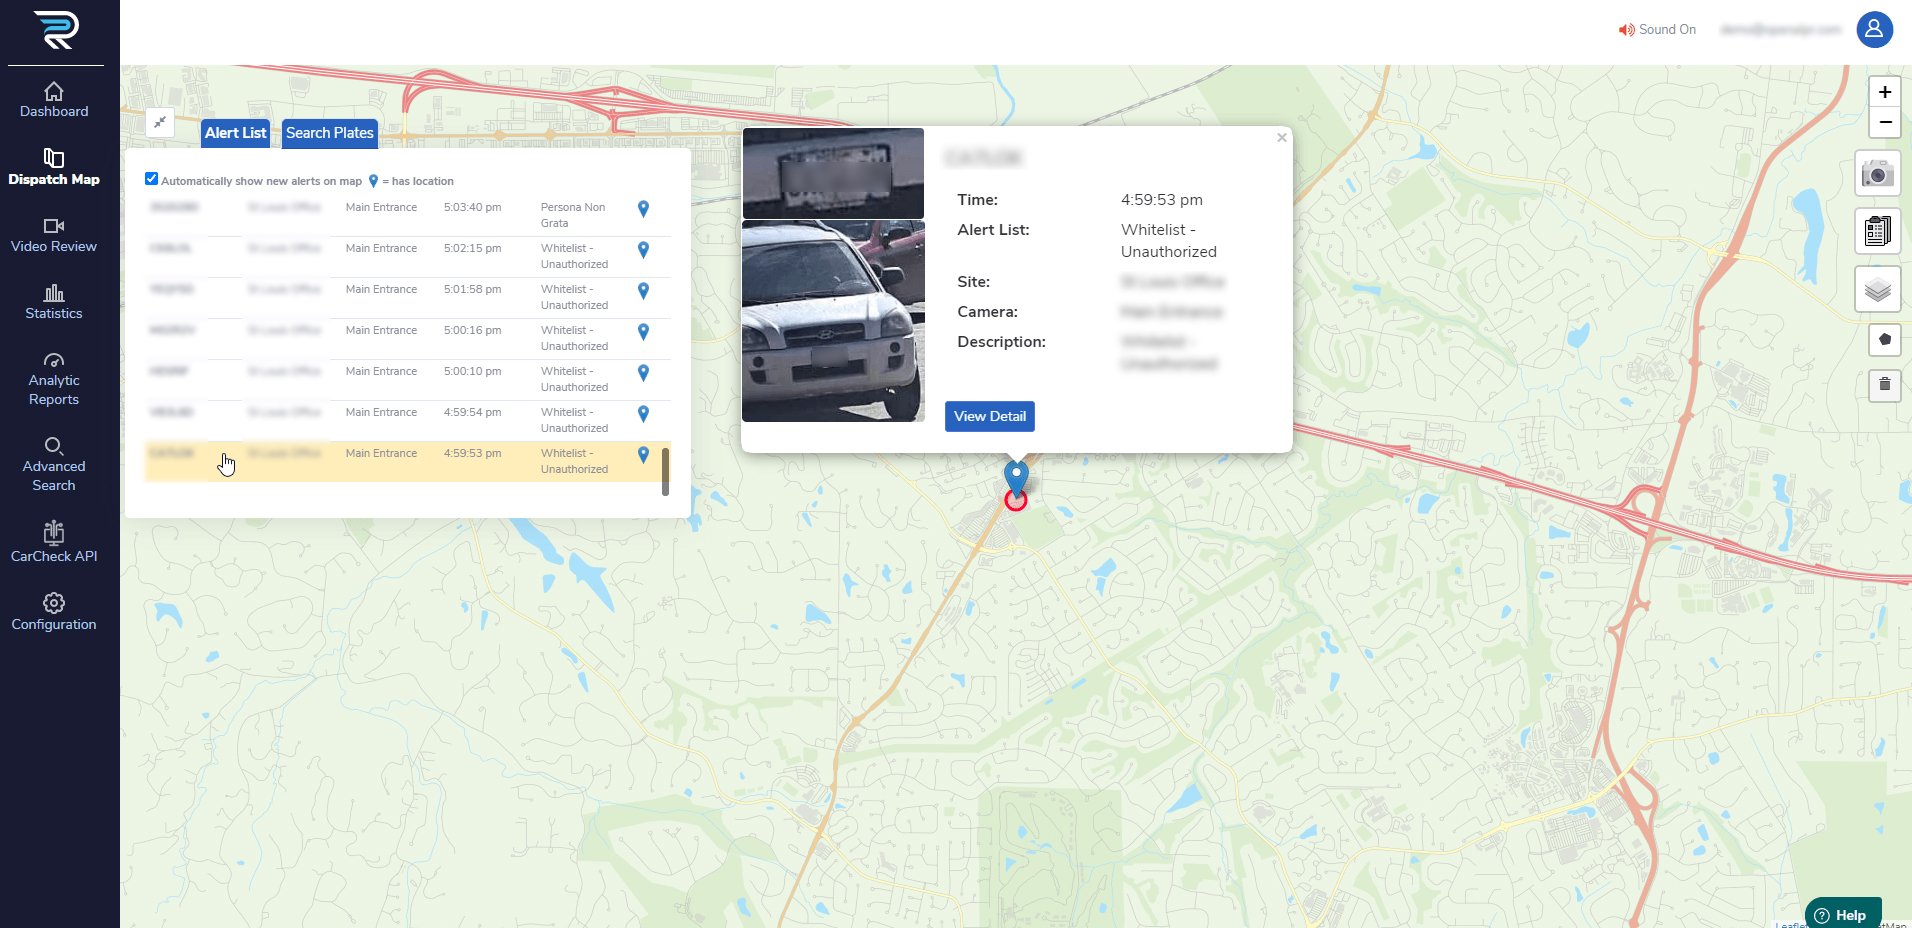The height and width of the screenshot is (928, 1912).
Task: Open the Dashboard from sidebar
Action: click(x=54, y=100)
